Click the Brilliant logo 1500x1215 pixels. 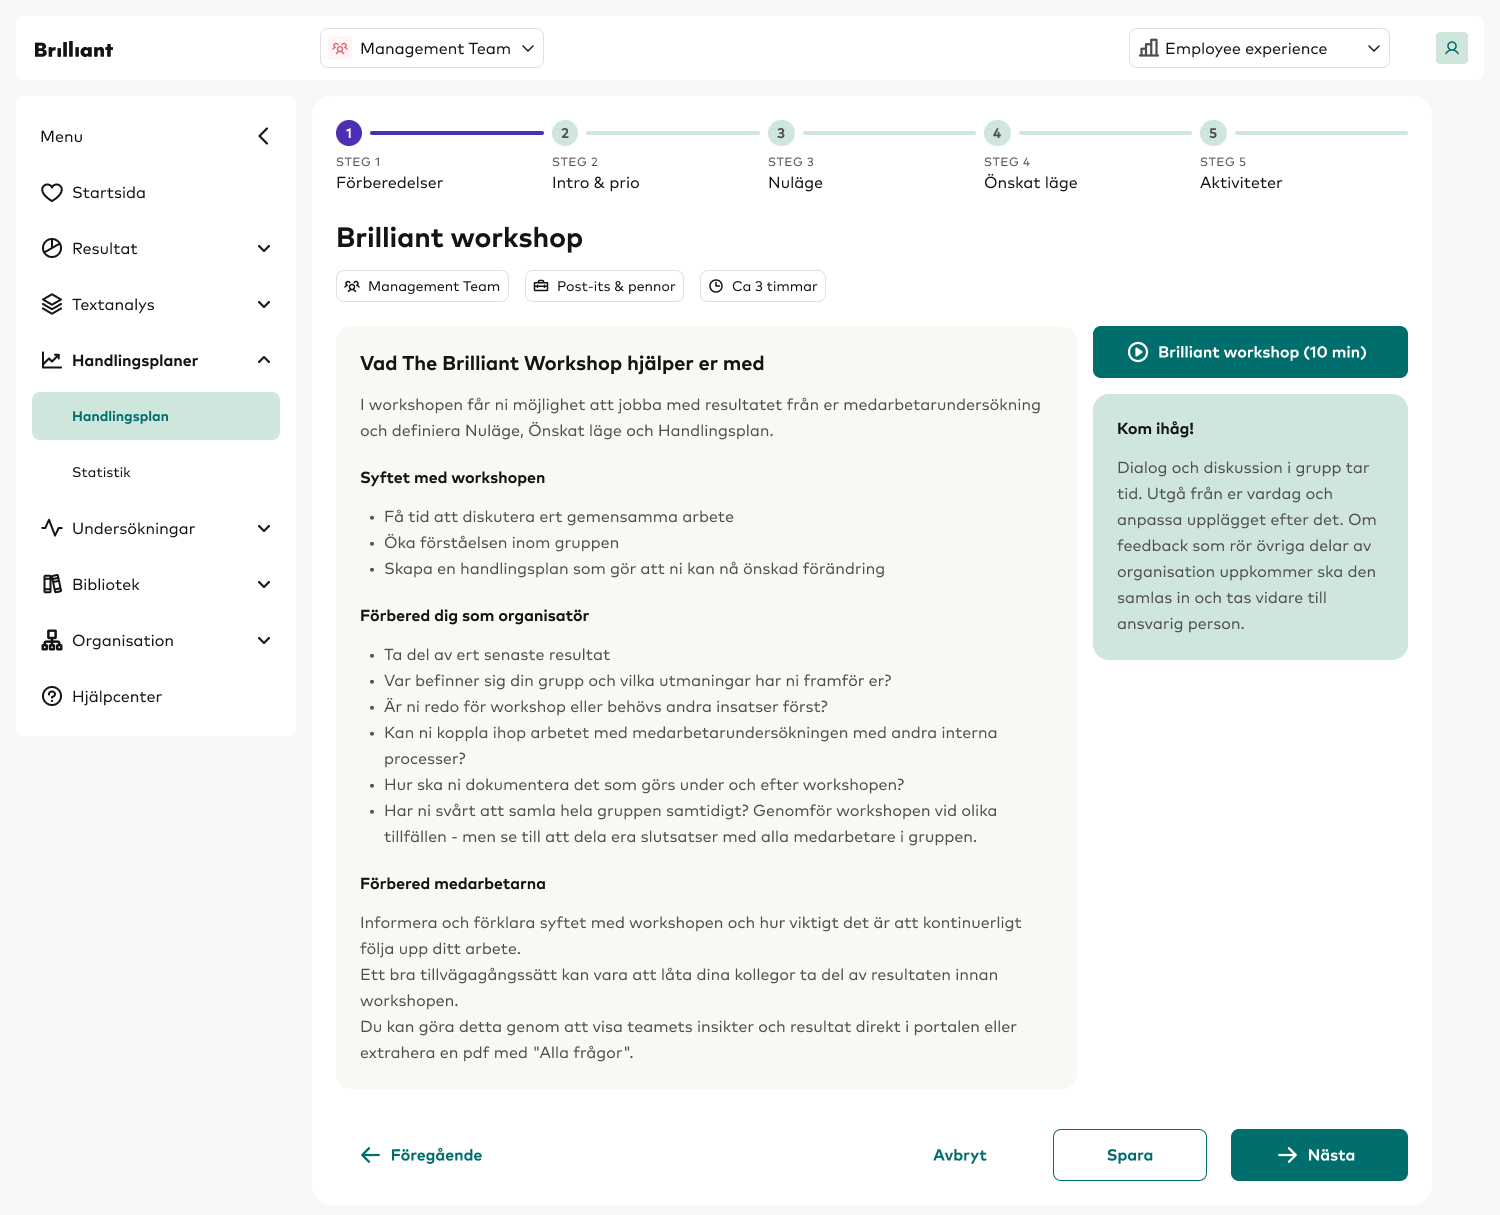[73, 49]
